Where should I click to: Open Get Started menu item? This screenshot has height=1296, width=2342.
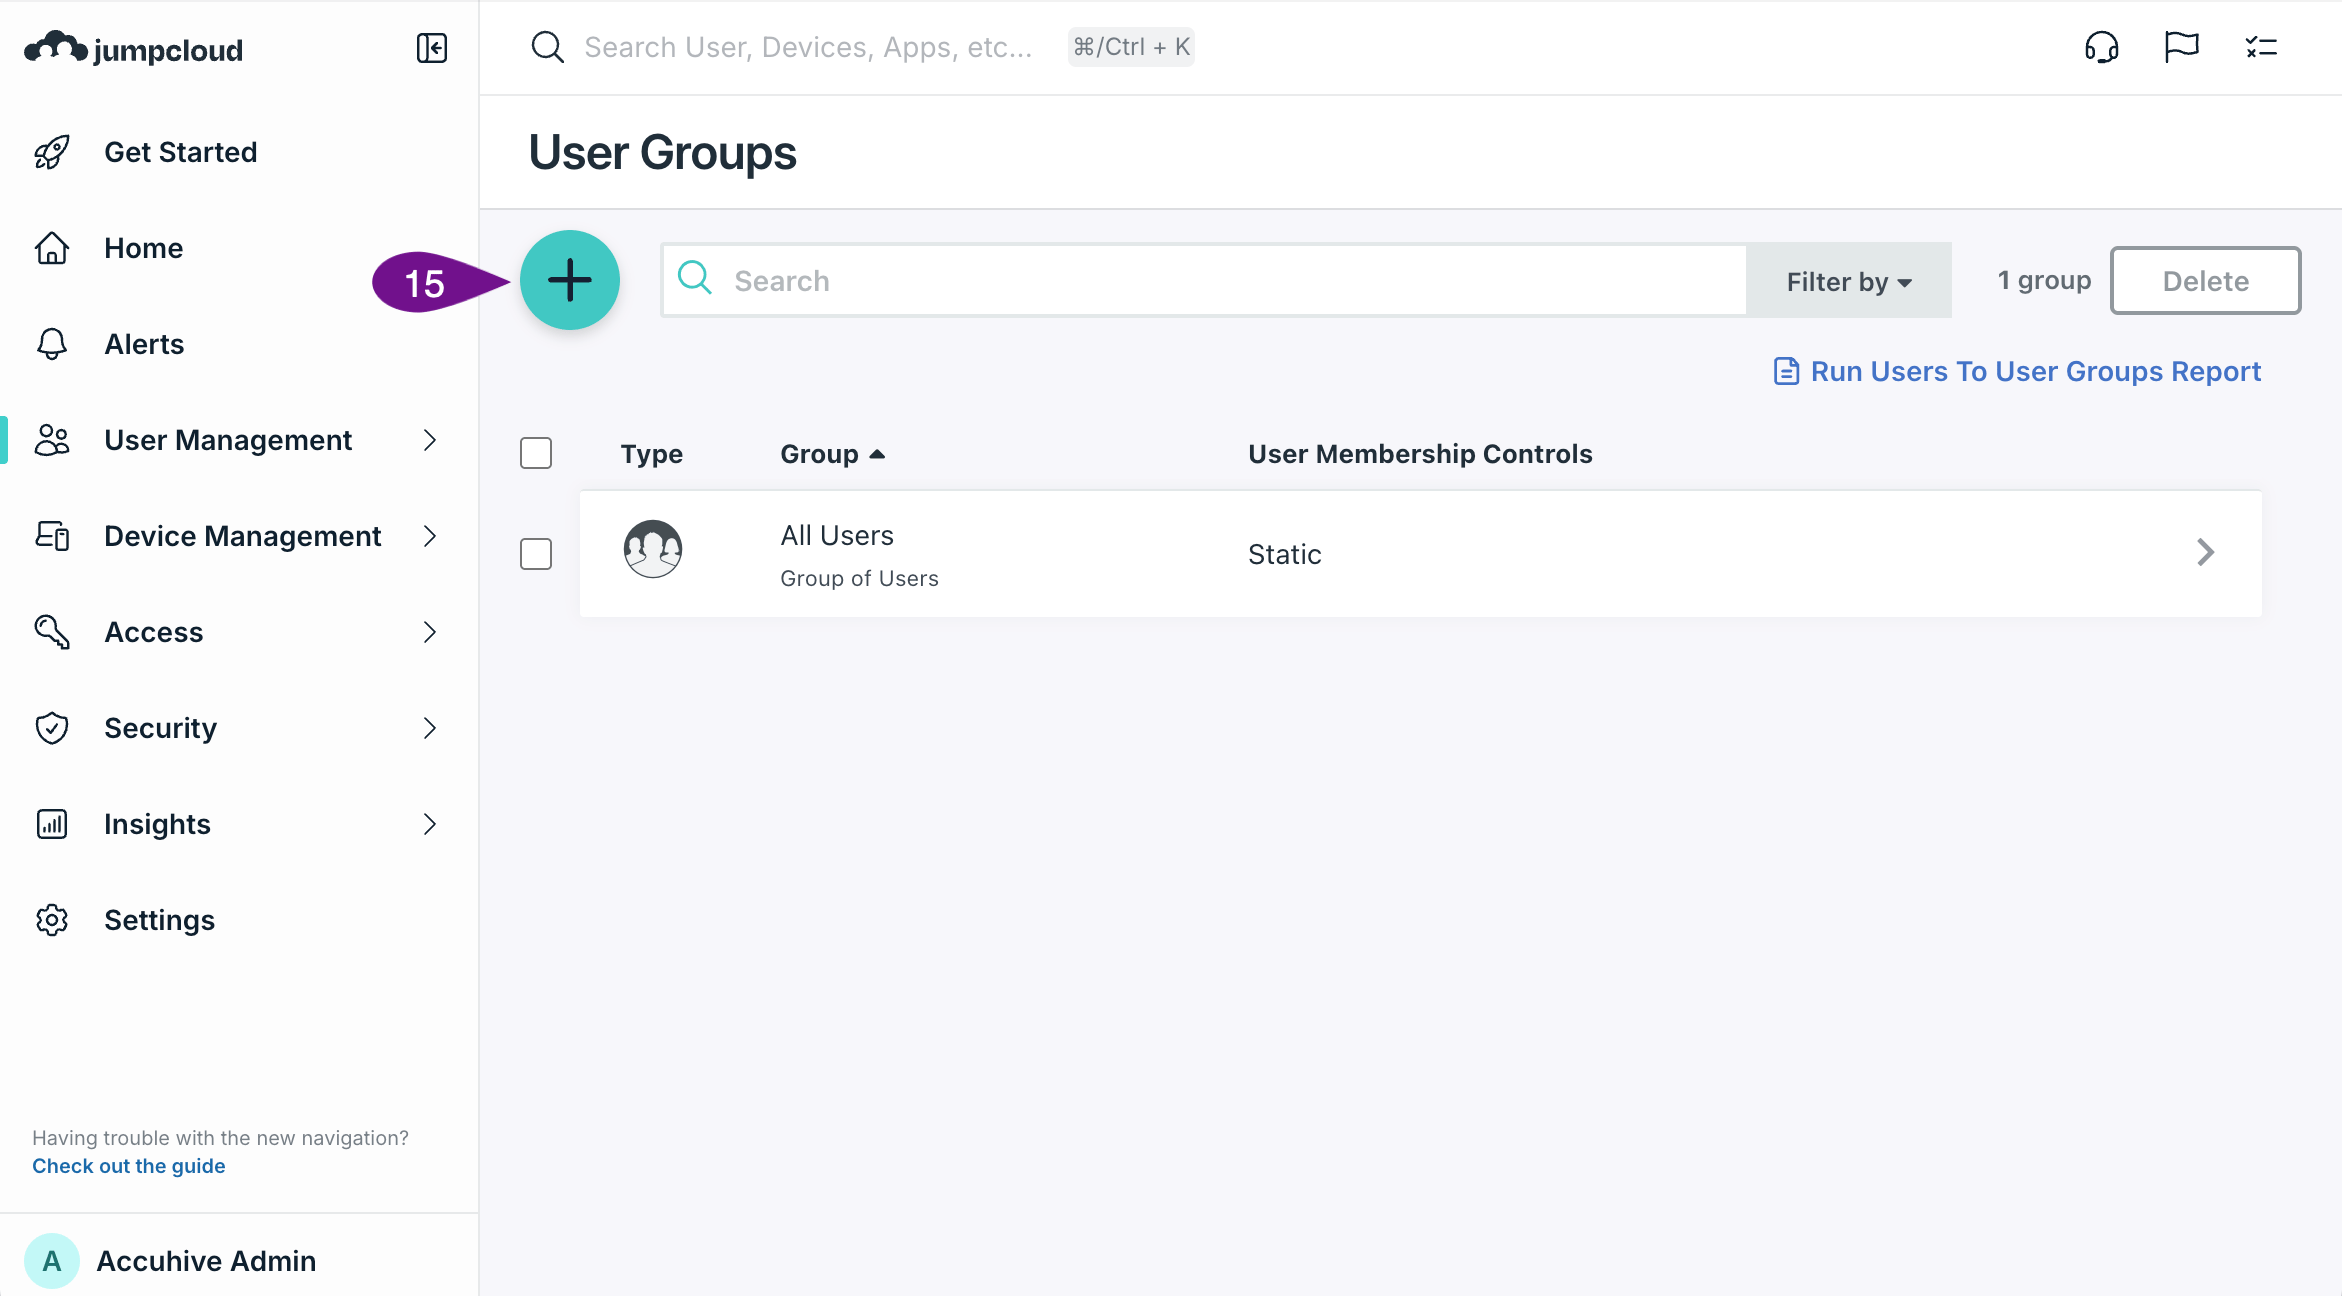pos(181,152)
